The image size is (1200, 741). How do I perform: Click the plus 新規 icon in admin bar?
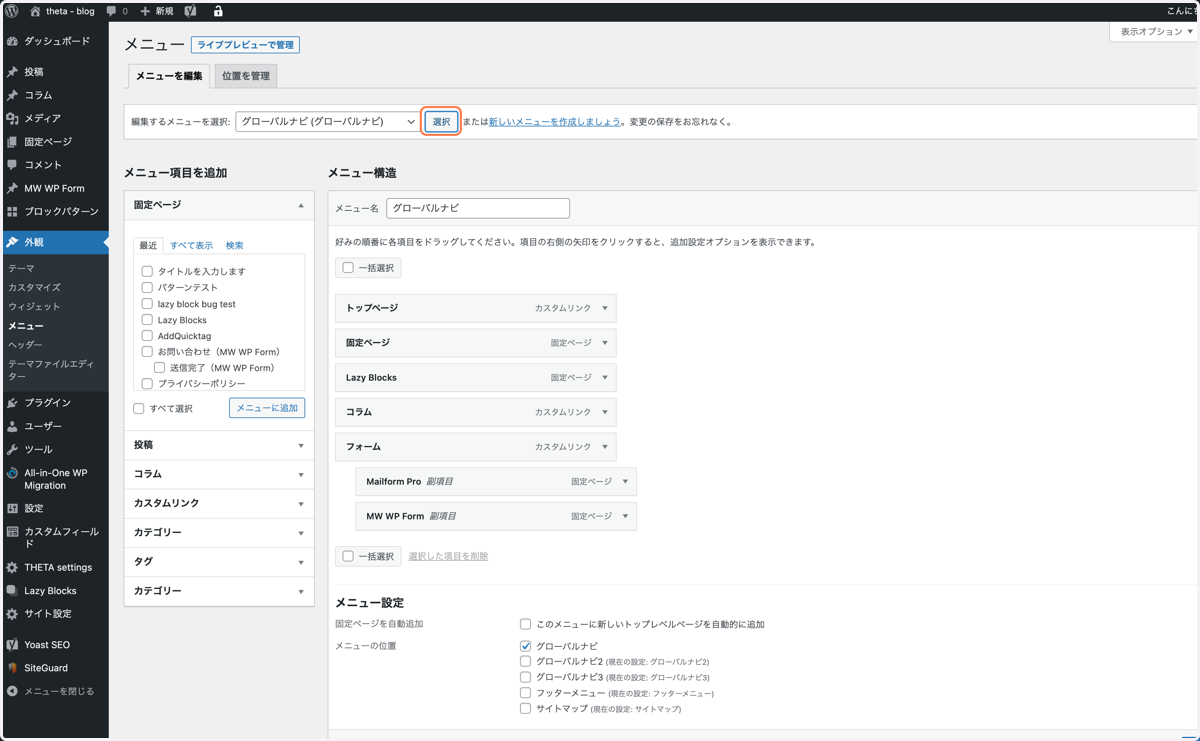click(x=145, y=11)
